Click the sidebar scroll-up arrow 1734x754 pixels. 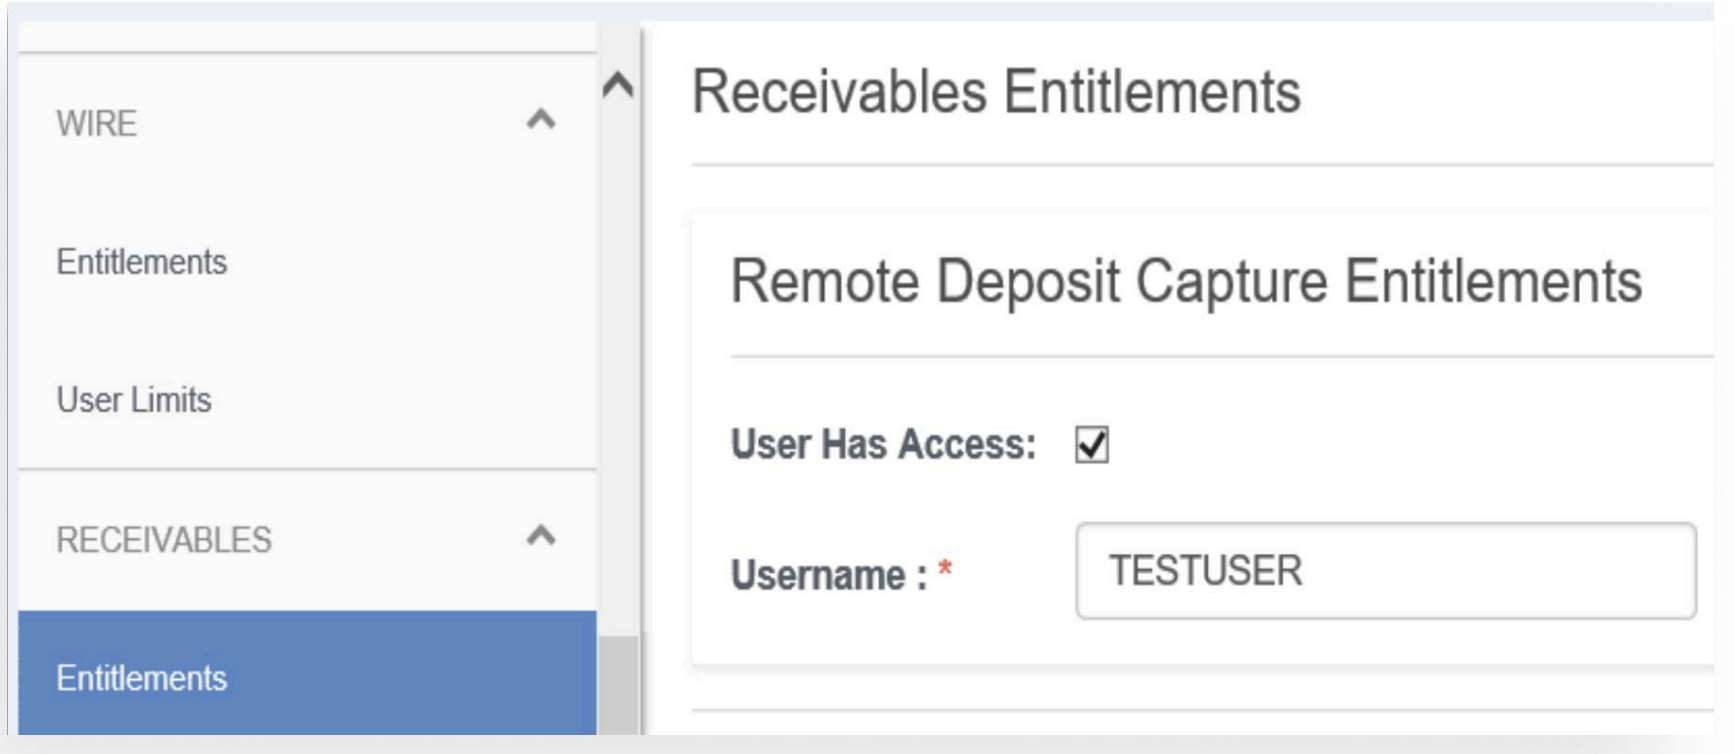[x=618, y=85]
